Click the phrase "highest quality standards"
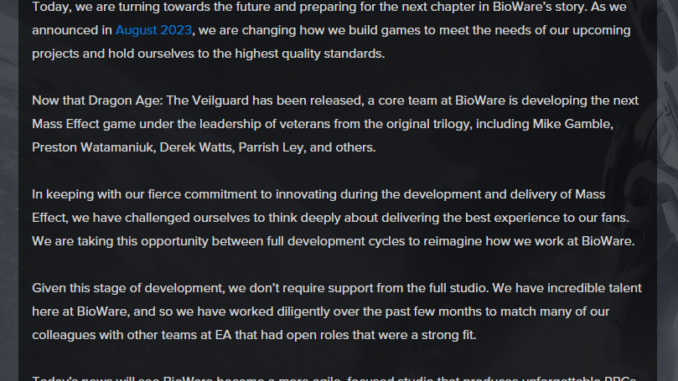The width and height of the screenshot is (678, 381). pyautogui.click(x=309, y=54)
